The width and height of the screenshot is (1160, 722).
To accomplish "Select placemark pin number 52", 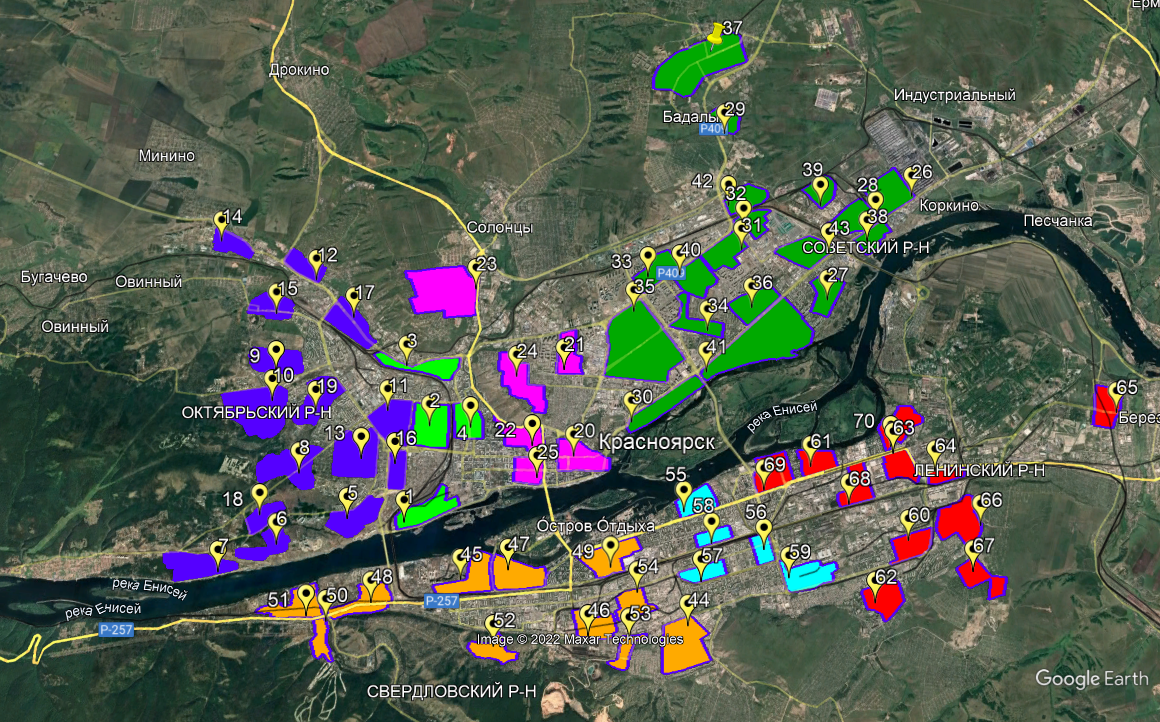I will point(492,625).
